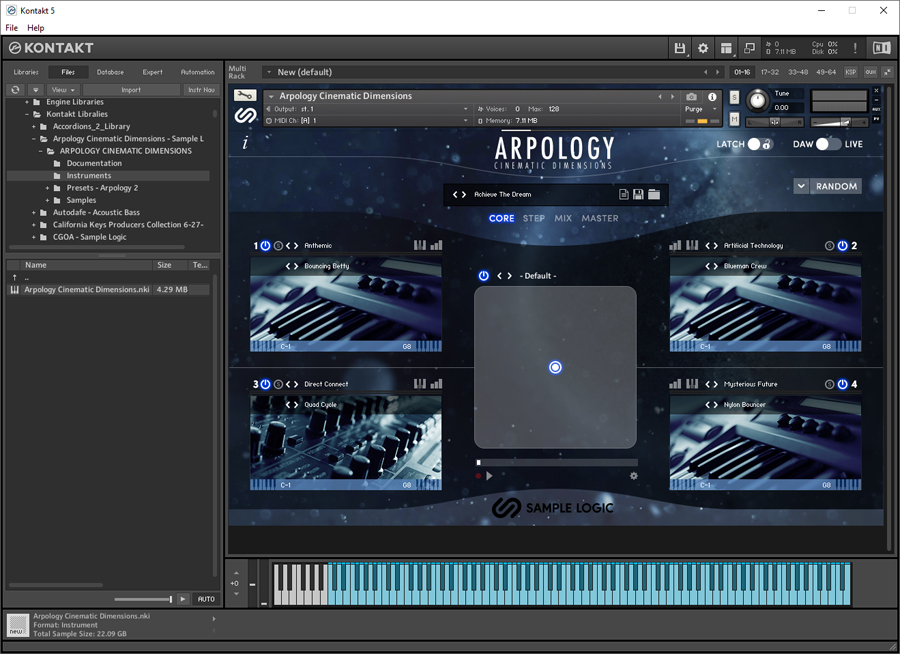The image size is (900, 654).
Task: Expand the Presets - Arpology 2 folder
Action: (47, 188)
